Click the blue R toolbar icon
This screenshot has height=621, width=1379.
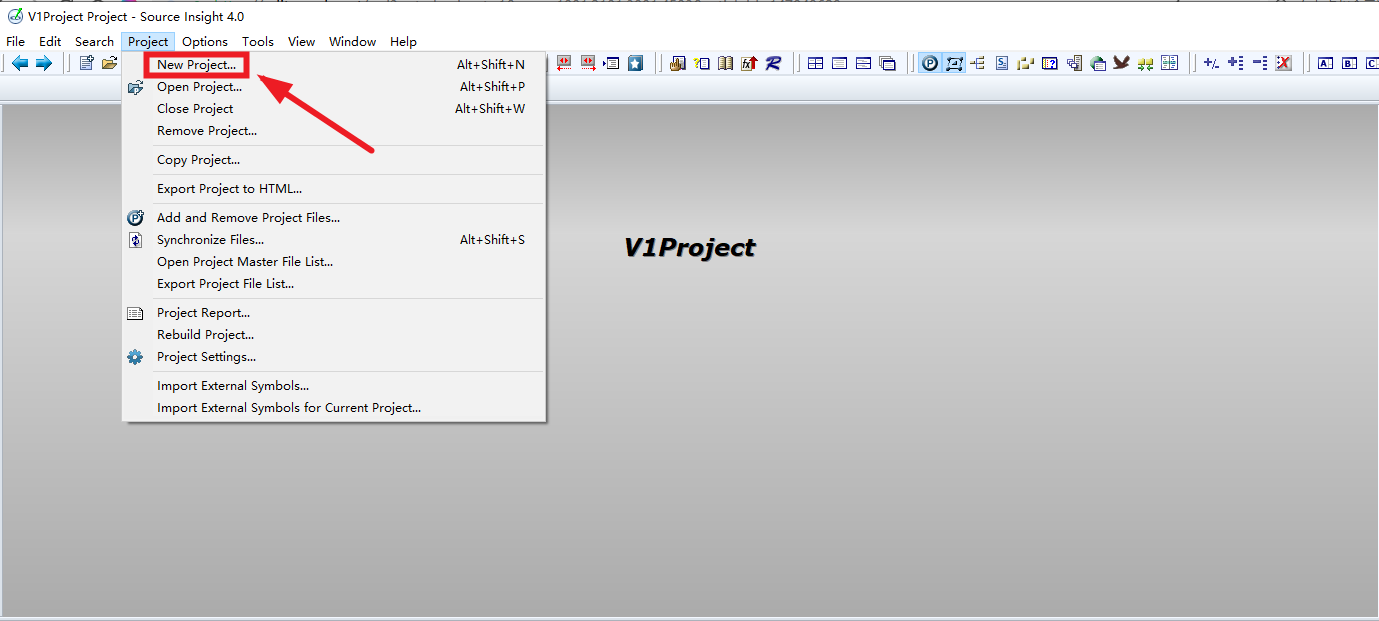[773, 63]
